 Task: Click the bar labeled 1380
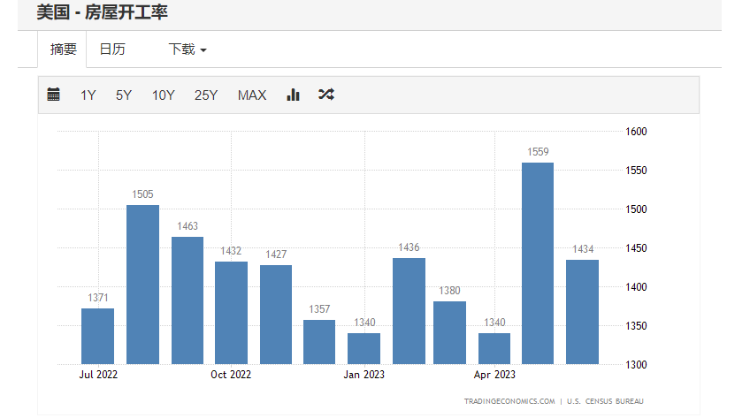[450, 332]
